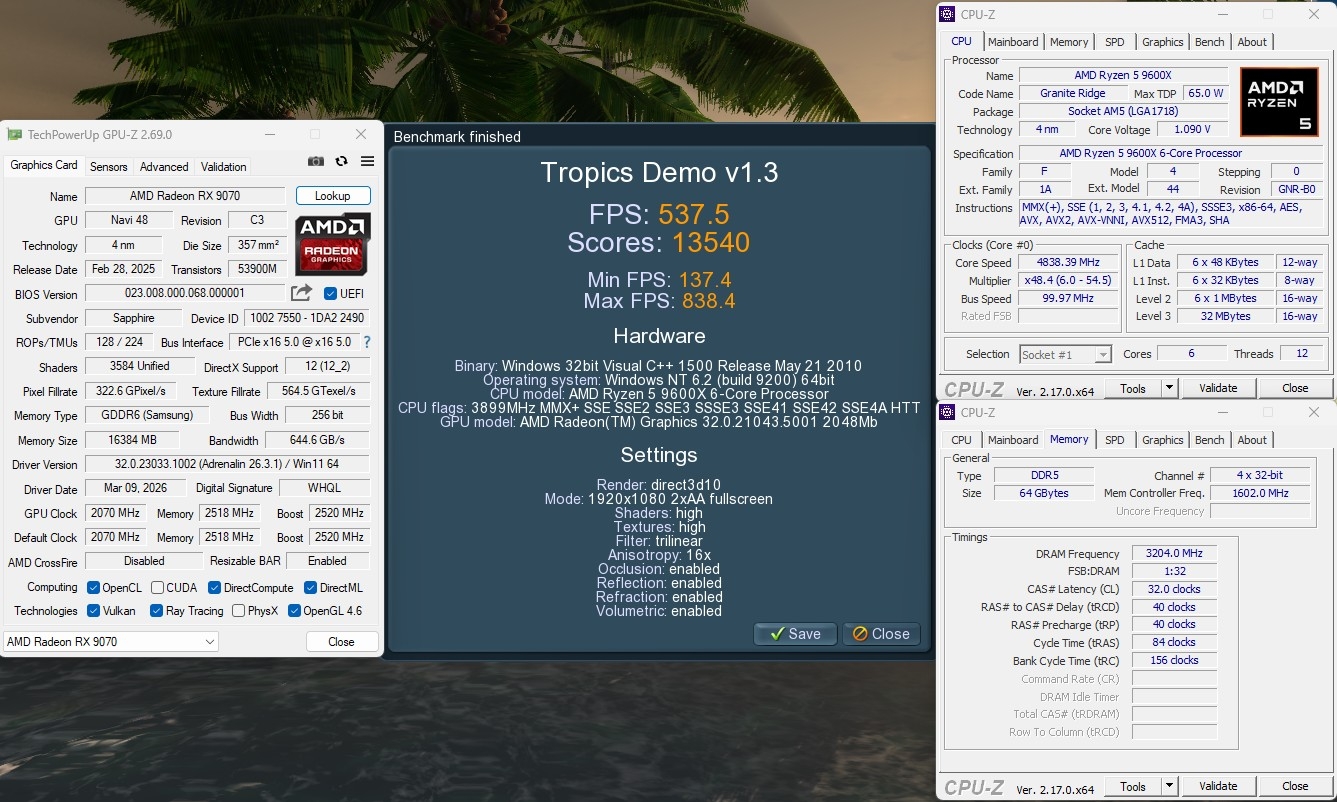Click the '16384 MB' memory size value
The width and height of the screenshot is (1337, 802).
point(132,440)
